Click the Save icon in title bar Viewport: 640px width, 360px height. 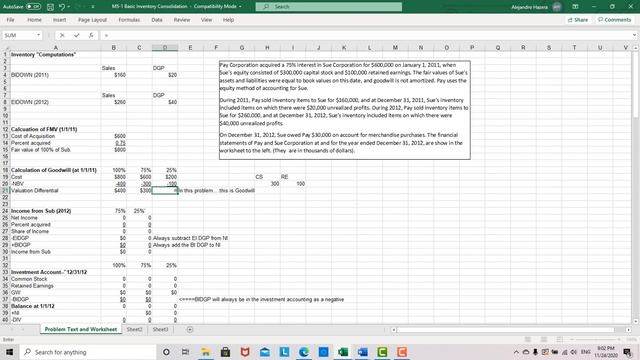click(51, 7)
